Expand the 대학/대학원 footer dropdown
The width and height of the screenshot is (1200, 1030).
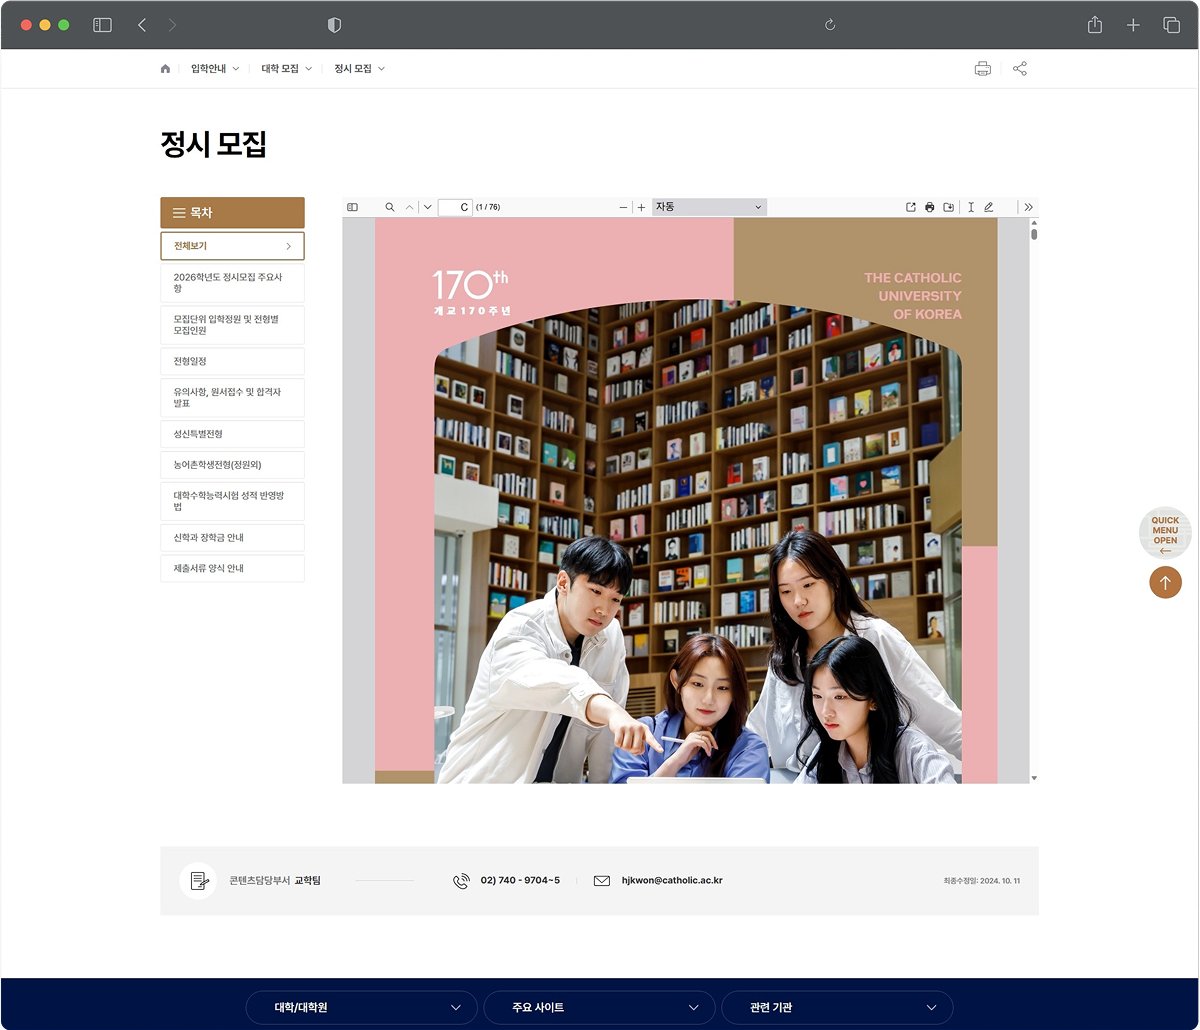[361, 1007]
